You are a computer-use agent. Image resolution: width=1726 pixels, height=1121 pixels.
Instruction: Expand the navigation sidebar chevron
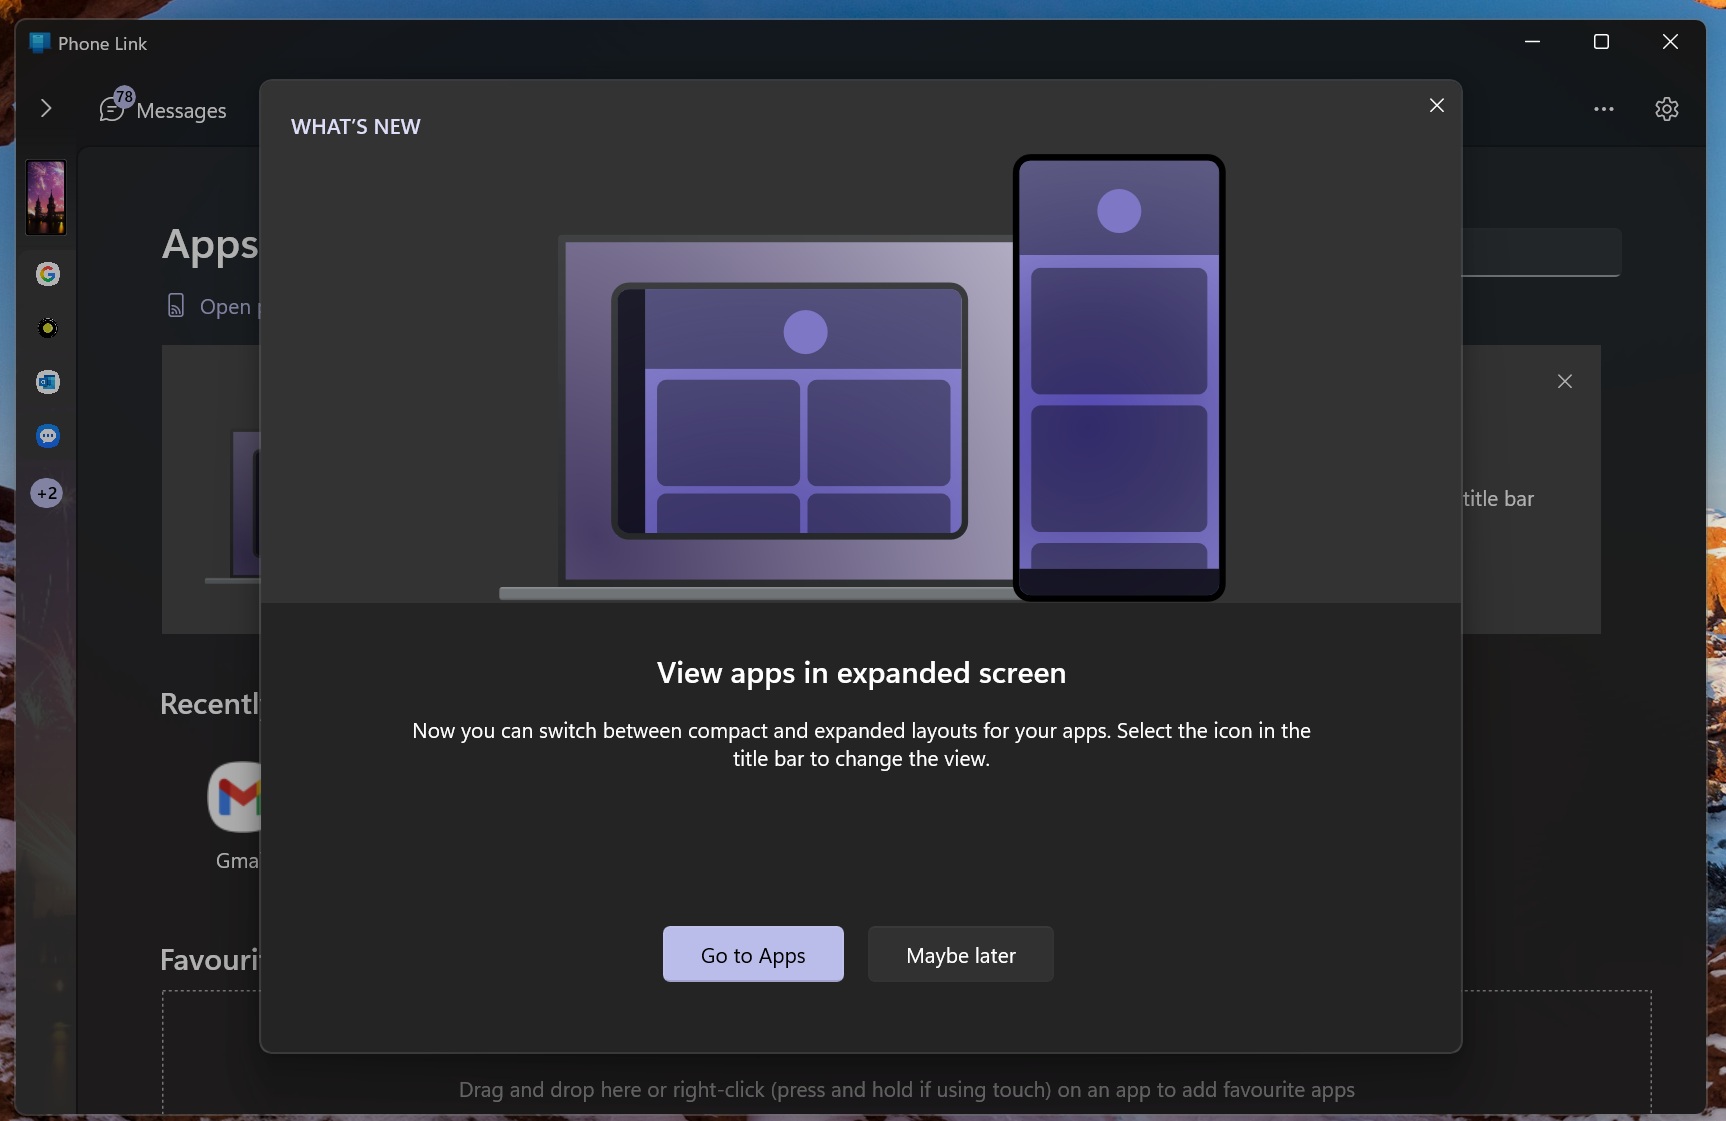(45, 109)
